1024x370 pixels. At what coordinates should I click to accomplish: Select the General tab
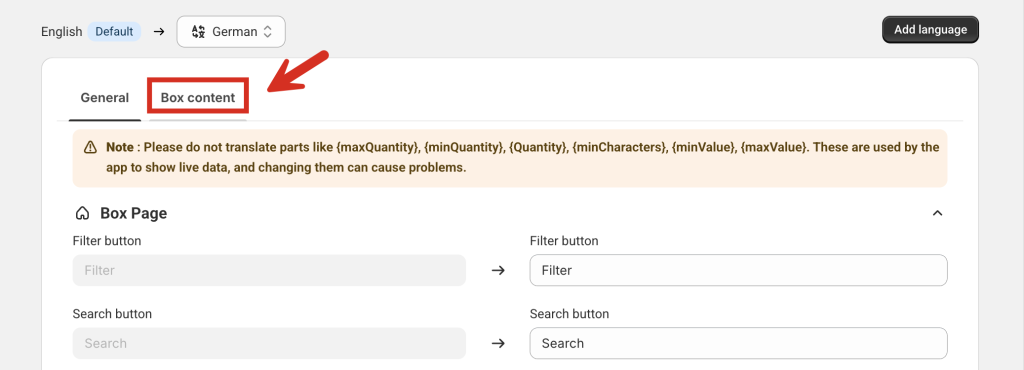(104, 98)
